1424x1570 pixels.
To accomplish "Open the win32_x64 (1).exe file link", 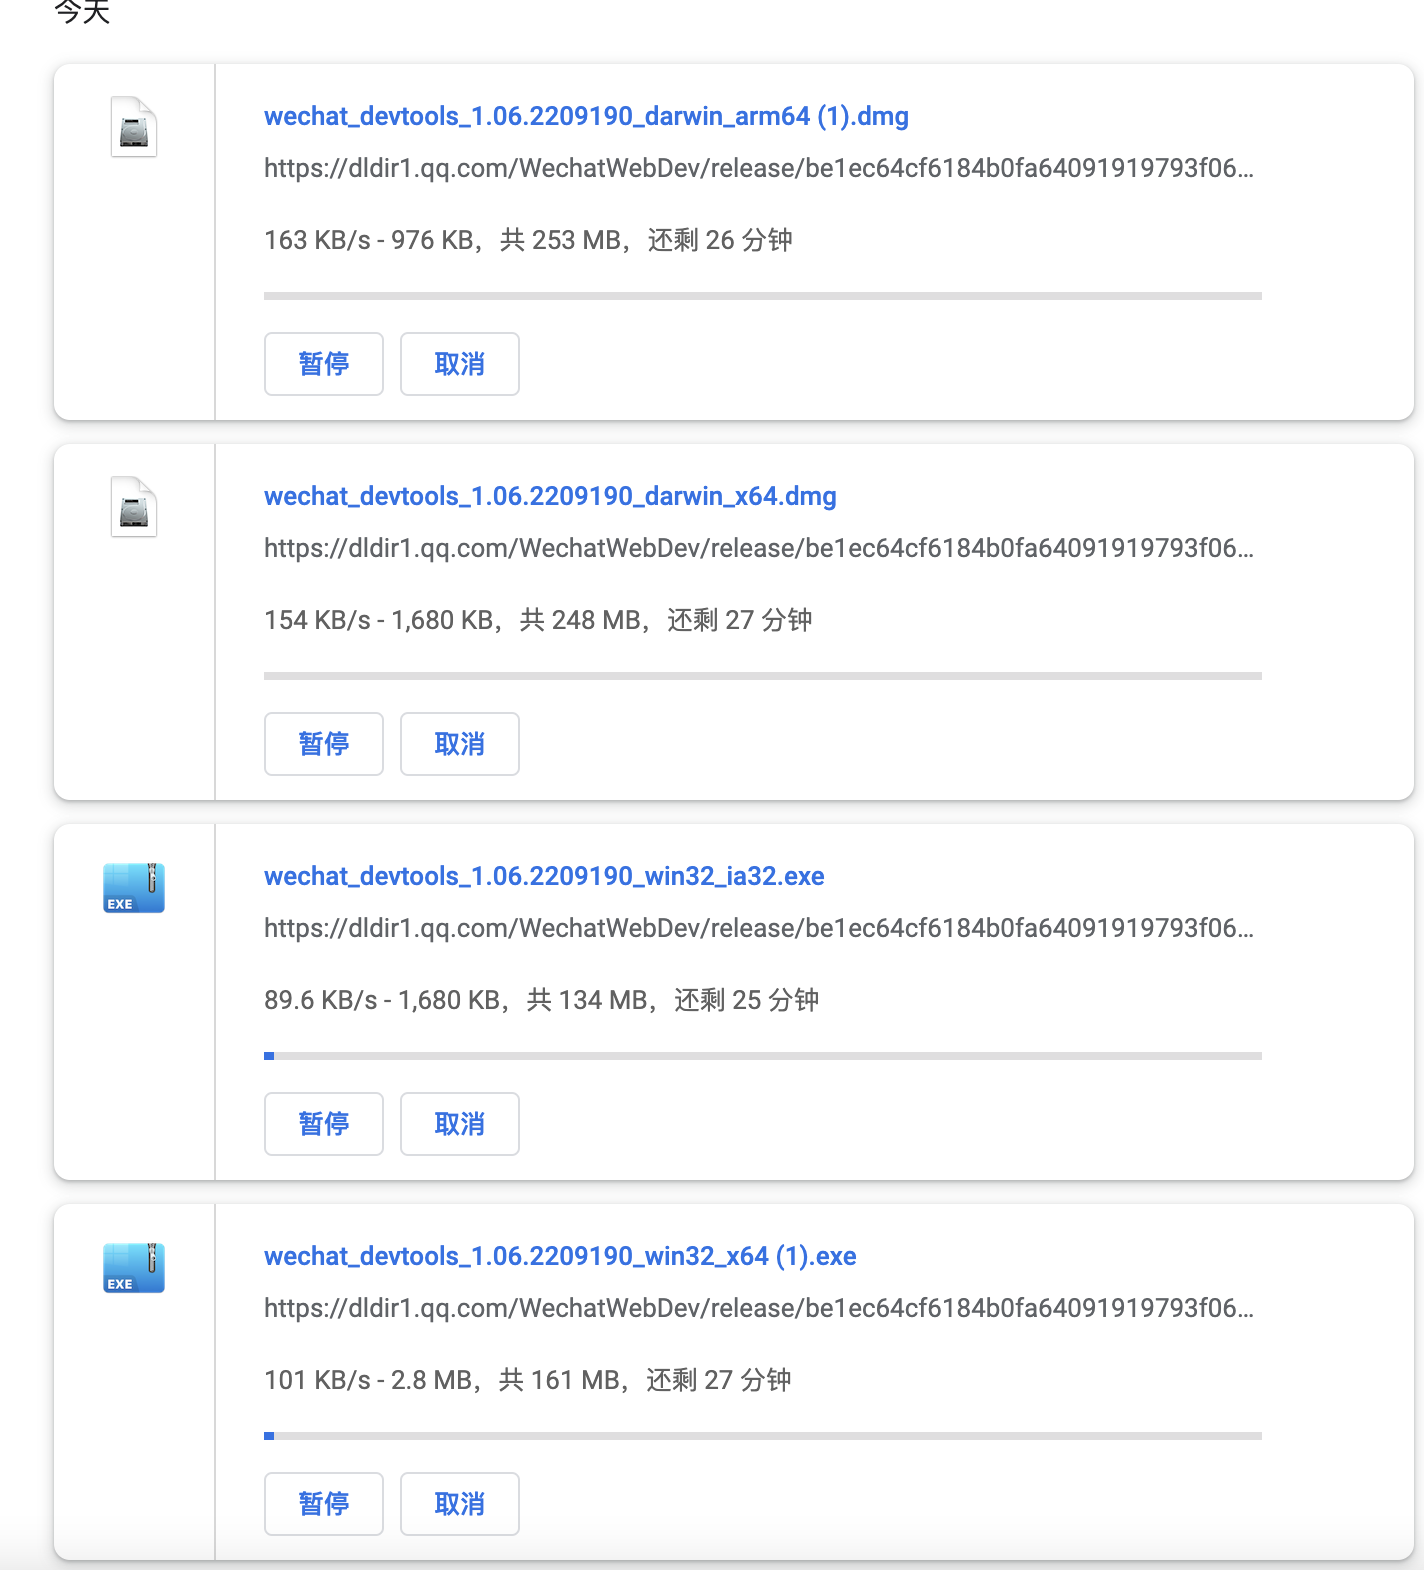I will pyautogui.click(x=560, y=1257).
